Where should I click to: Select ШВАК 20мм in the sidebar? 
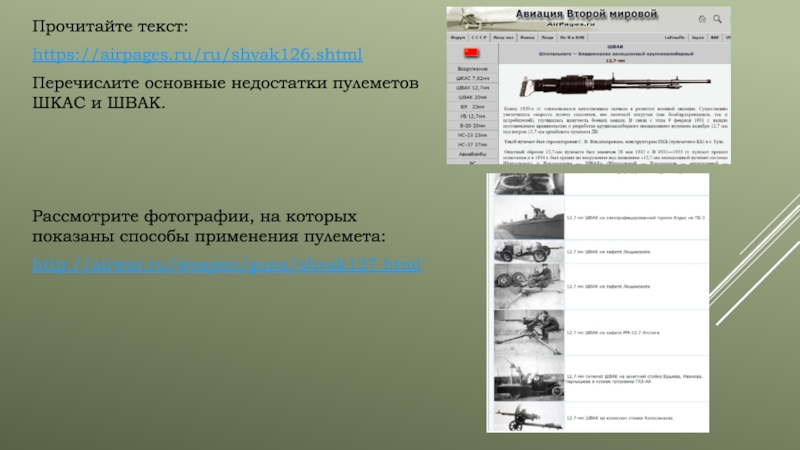click(x=472, y=97)
